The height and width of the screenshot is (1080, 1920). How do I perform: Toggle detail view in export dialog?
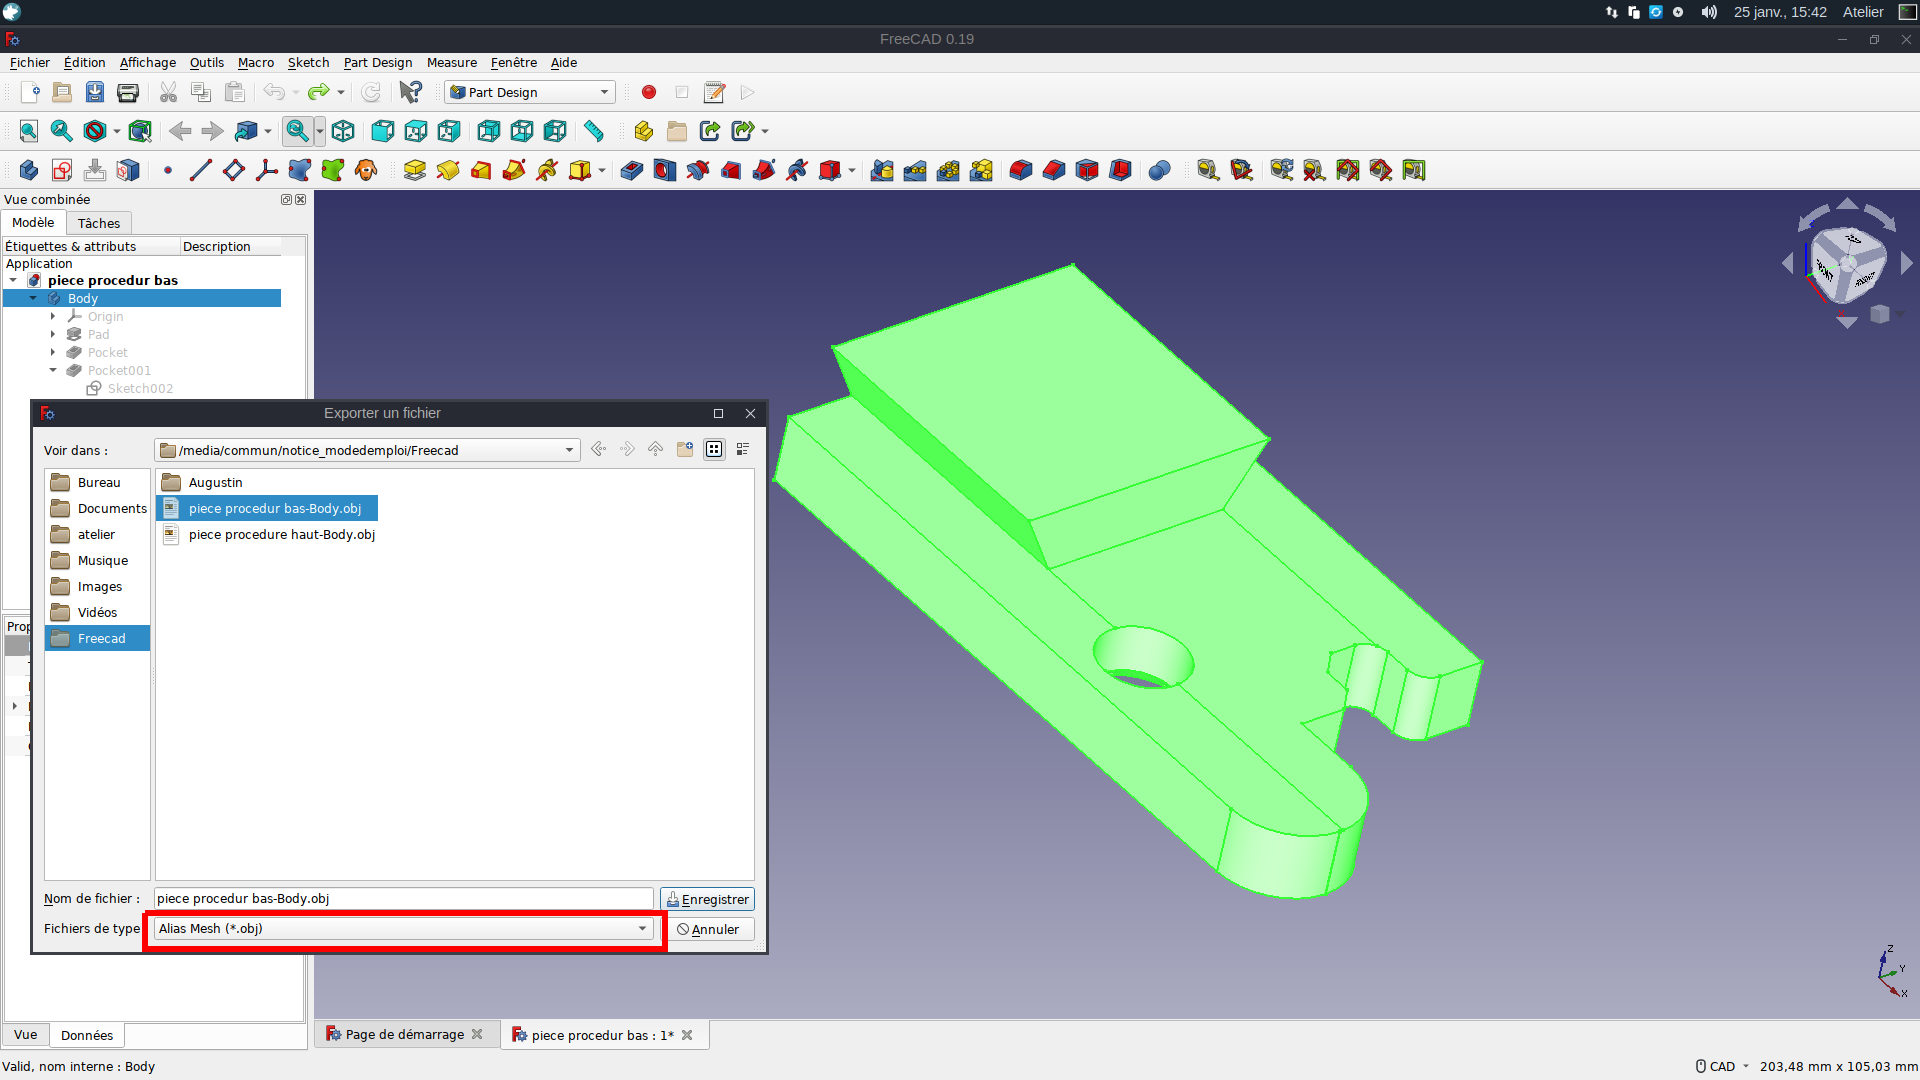[x=743, y=449]
